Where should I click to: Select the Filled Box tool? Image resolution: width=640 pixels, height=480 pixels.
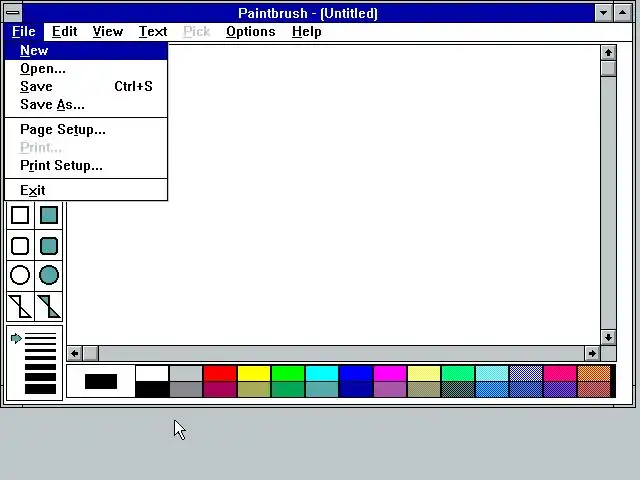(x=49, y=216)
